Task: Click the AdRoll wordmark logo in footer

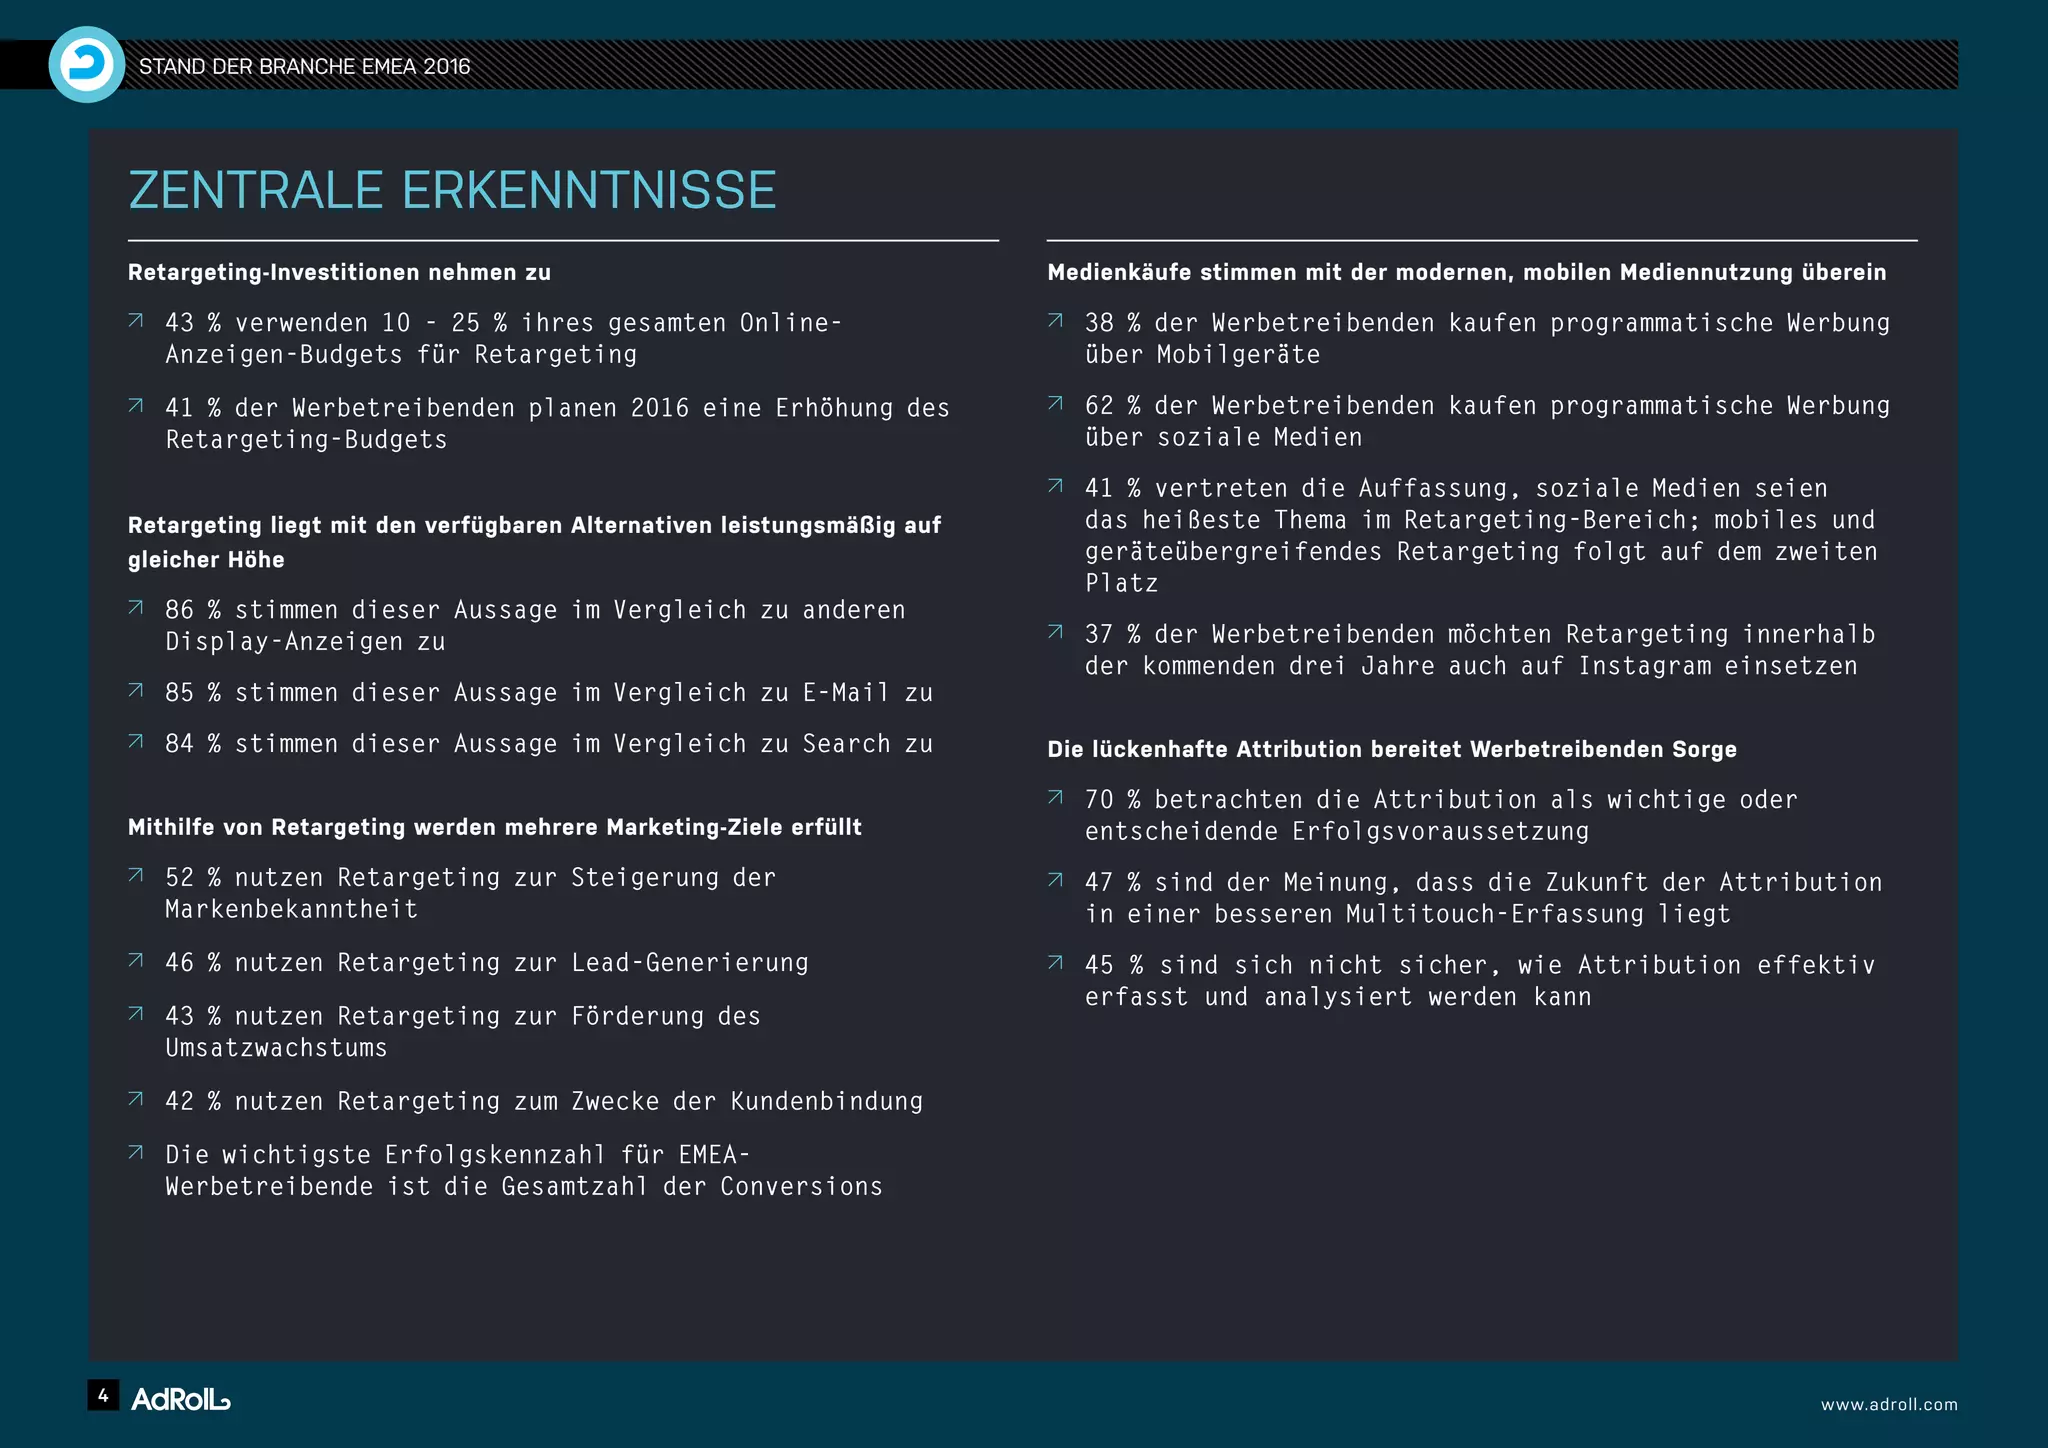Action: point(181,1399)
